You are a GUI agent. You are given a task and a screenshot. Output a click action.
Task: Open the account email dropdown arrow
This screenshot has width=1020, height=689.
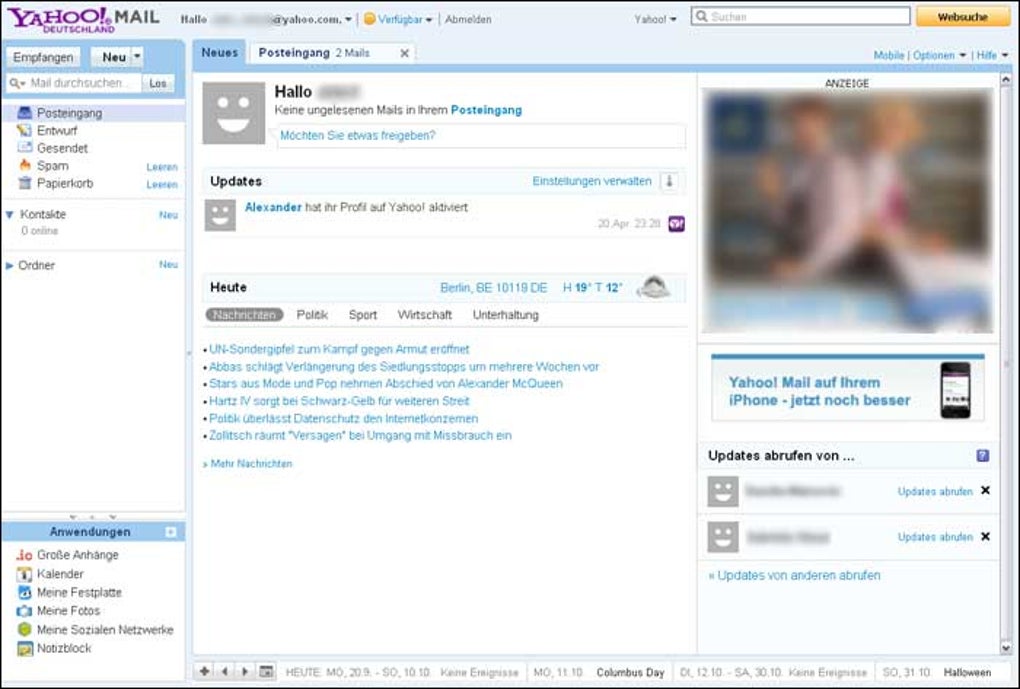point(349,20)
